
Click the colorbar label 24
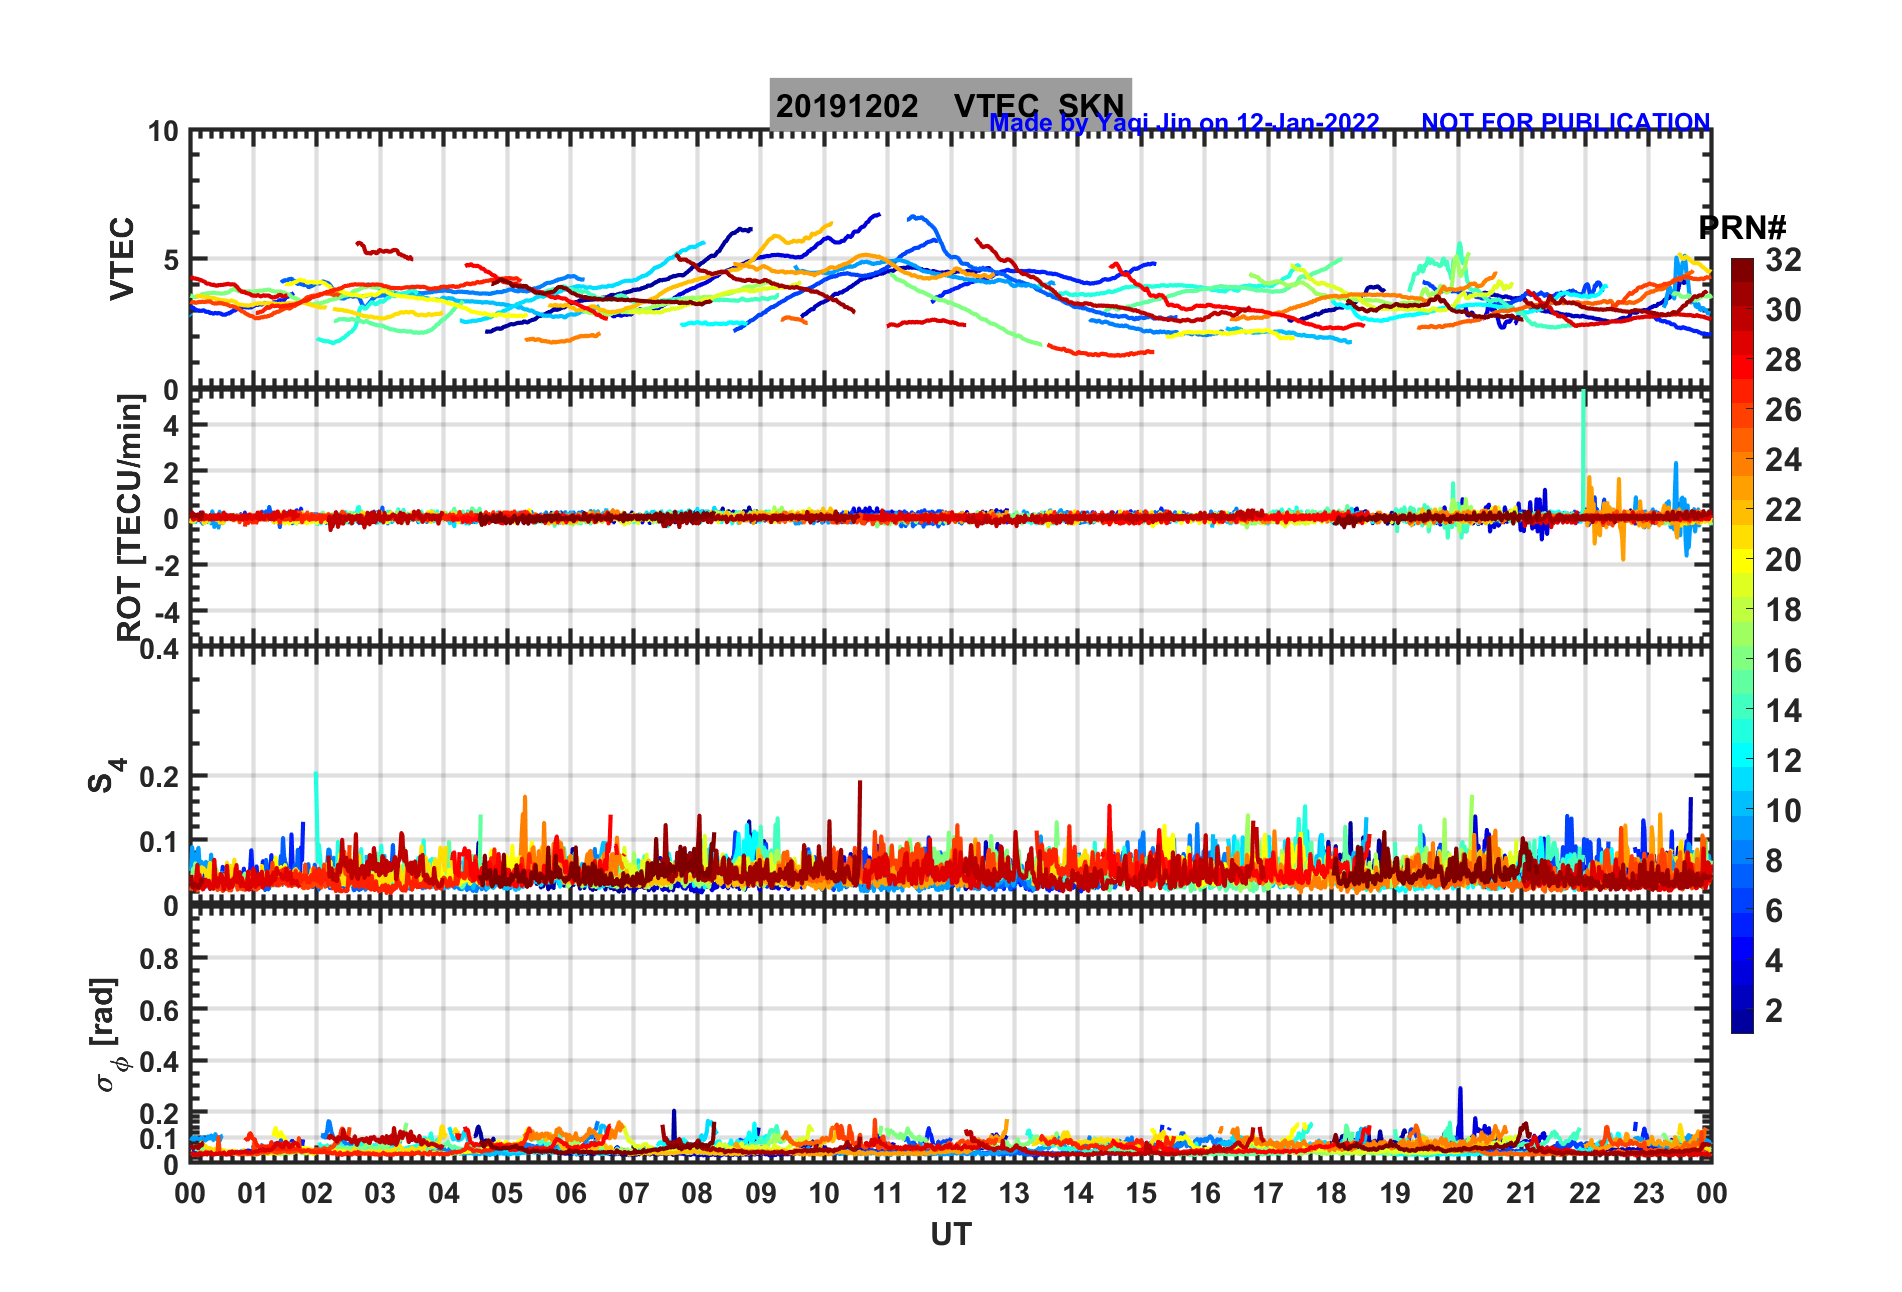pos(1783,460)
